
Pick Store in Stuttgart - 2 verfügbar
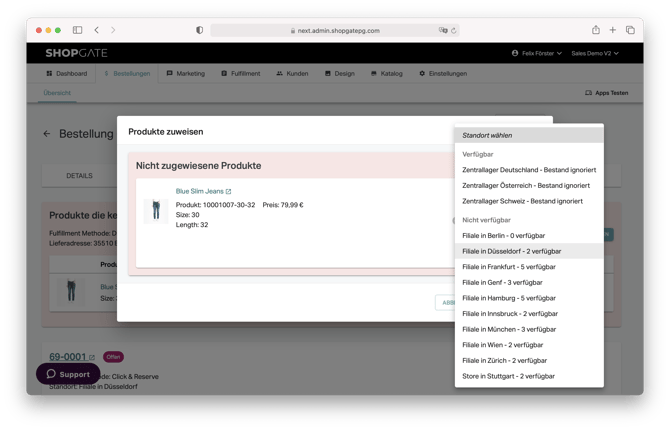(x=508, y=376)
